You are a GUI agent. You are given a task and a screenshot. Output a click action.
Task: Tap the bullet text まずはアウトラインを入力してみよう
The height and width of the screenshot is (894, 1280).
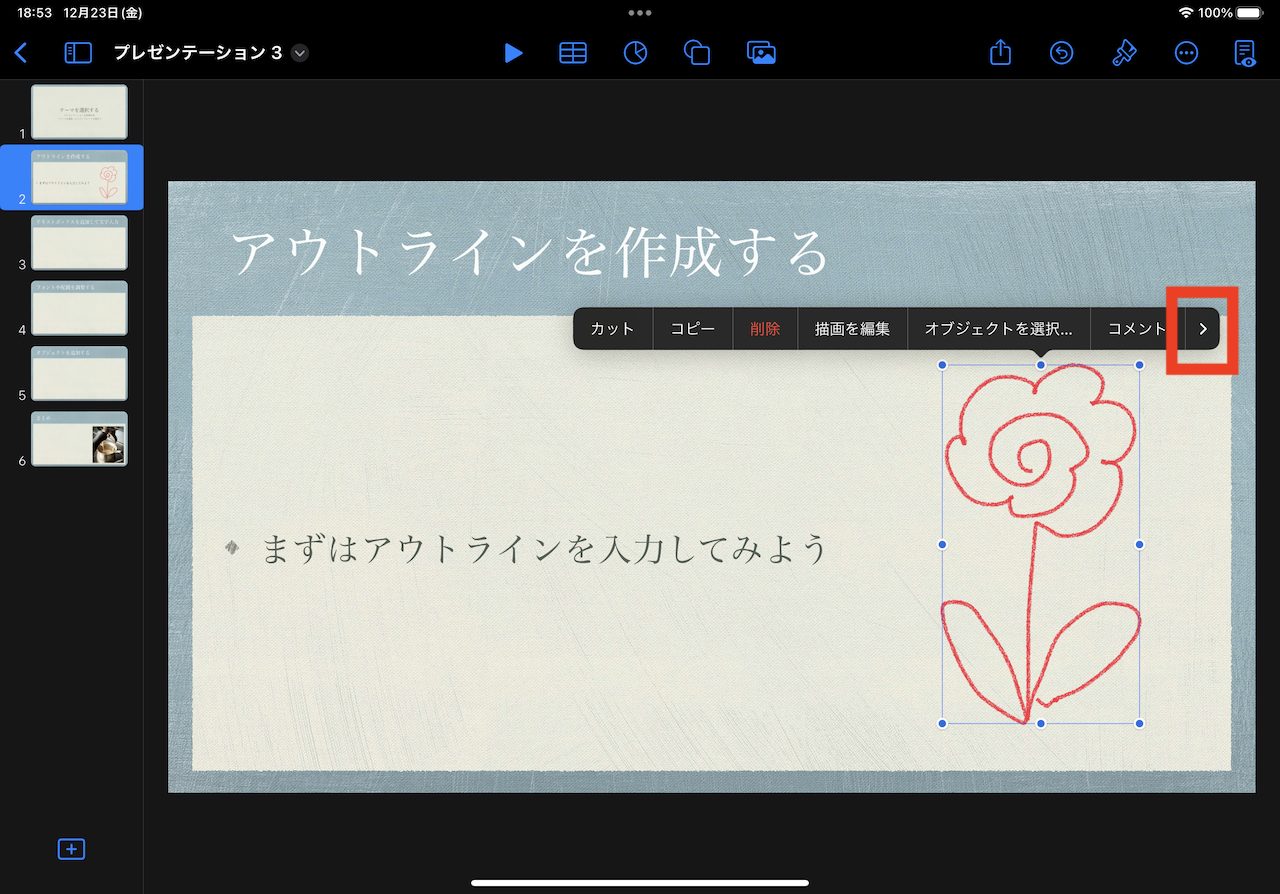pos(545,549)
